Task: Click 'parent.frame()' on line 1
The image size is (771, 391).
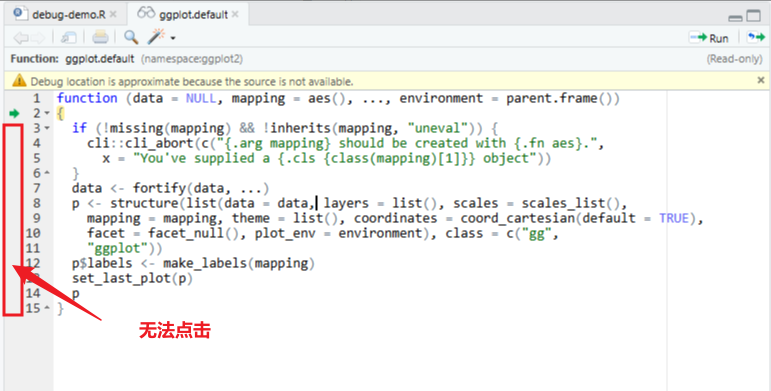Action: coord(559,98)
